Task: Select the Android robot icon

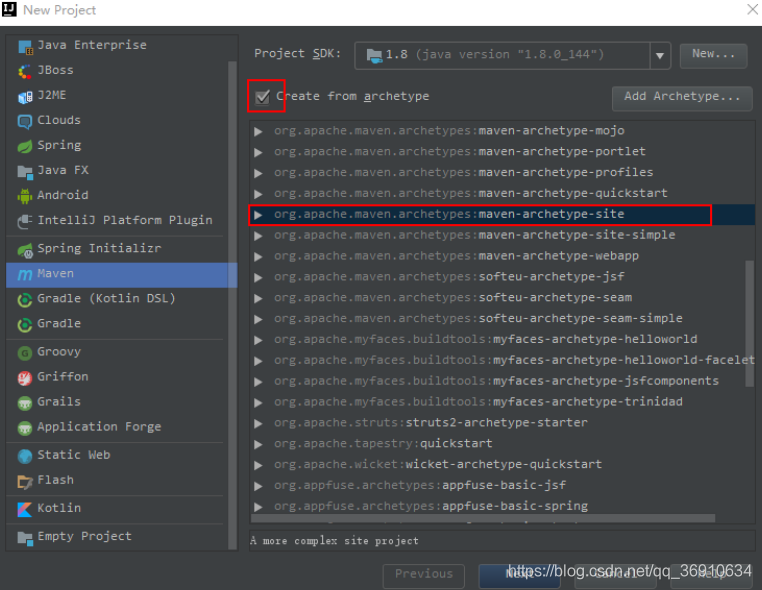Action: [25, 196]
